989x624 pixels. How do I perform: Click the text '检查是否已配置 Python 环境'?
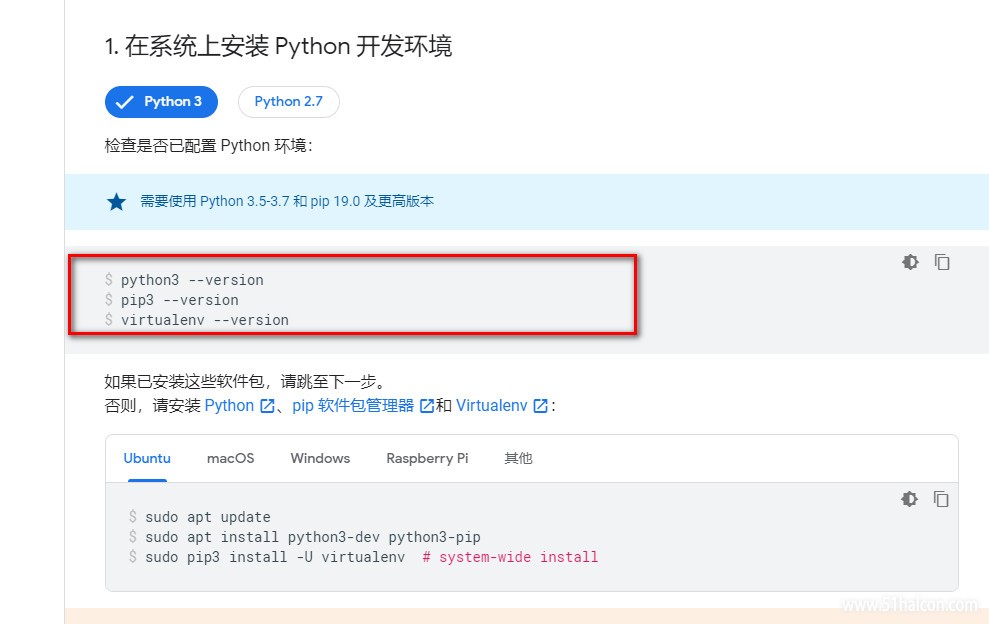[x=208, y=146]
